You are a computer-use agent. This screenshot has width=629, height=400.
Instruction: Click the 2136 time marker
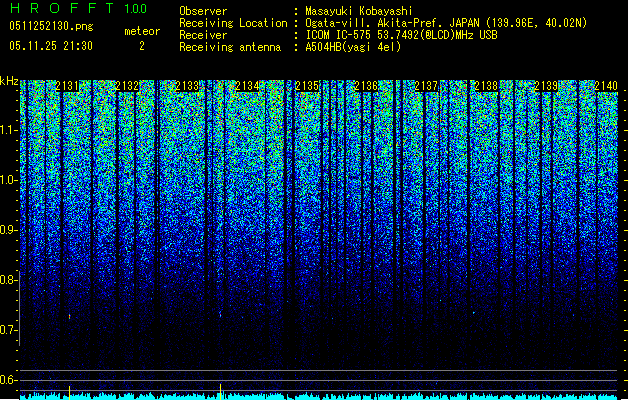click(x=366, y=86)
